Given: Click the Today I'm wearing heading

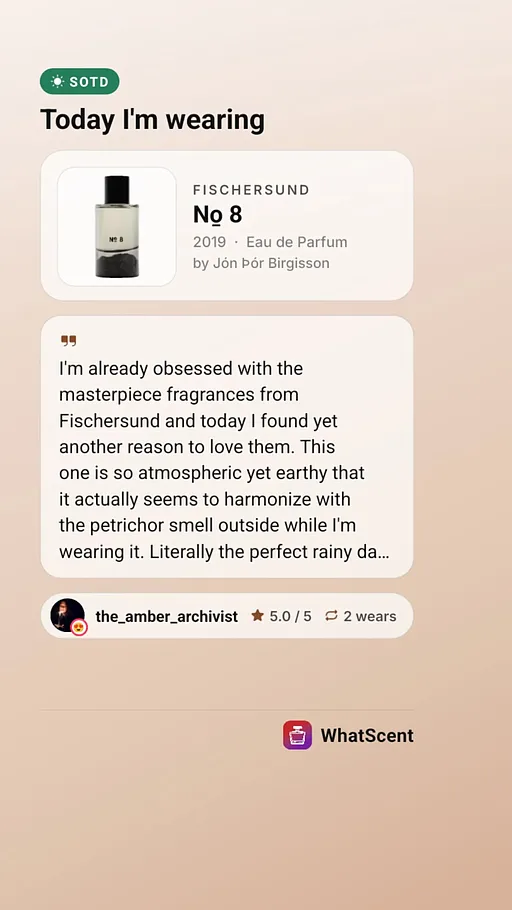Looking at the screenshot, I should 152,120.
